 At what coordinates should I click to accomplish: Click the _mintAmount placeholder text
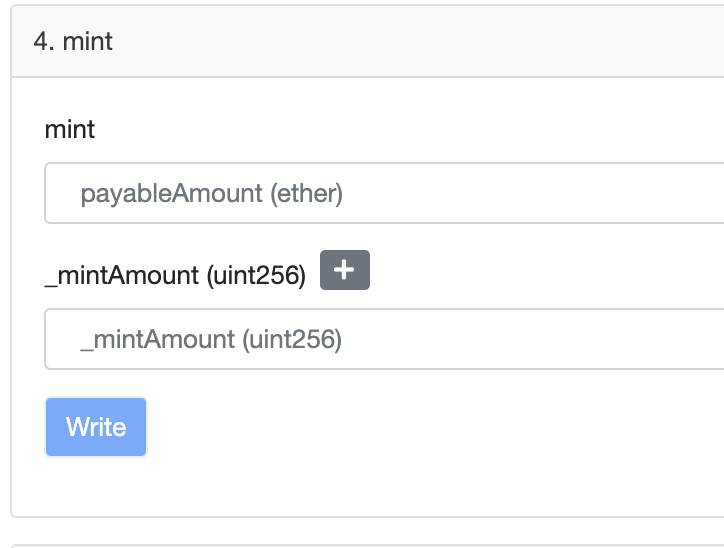[x=211, y=340]
